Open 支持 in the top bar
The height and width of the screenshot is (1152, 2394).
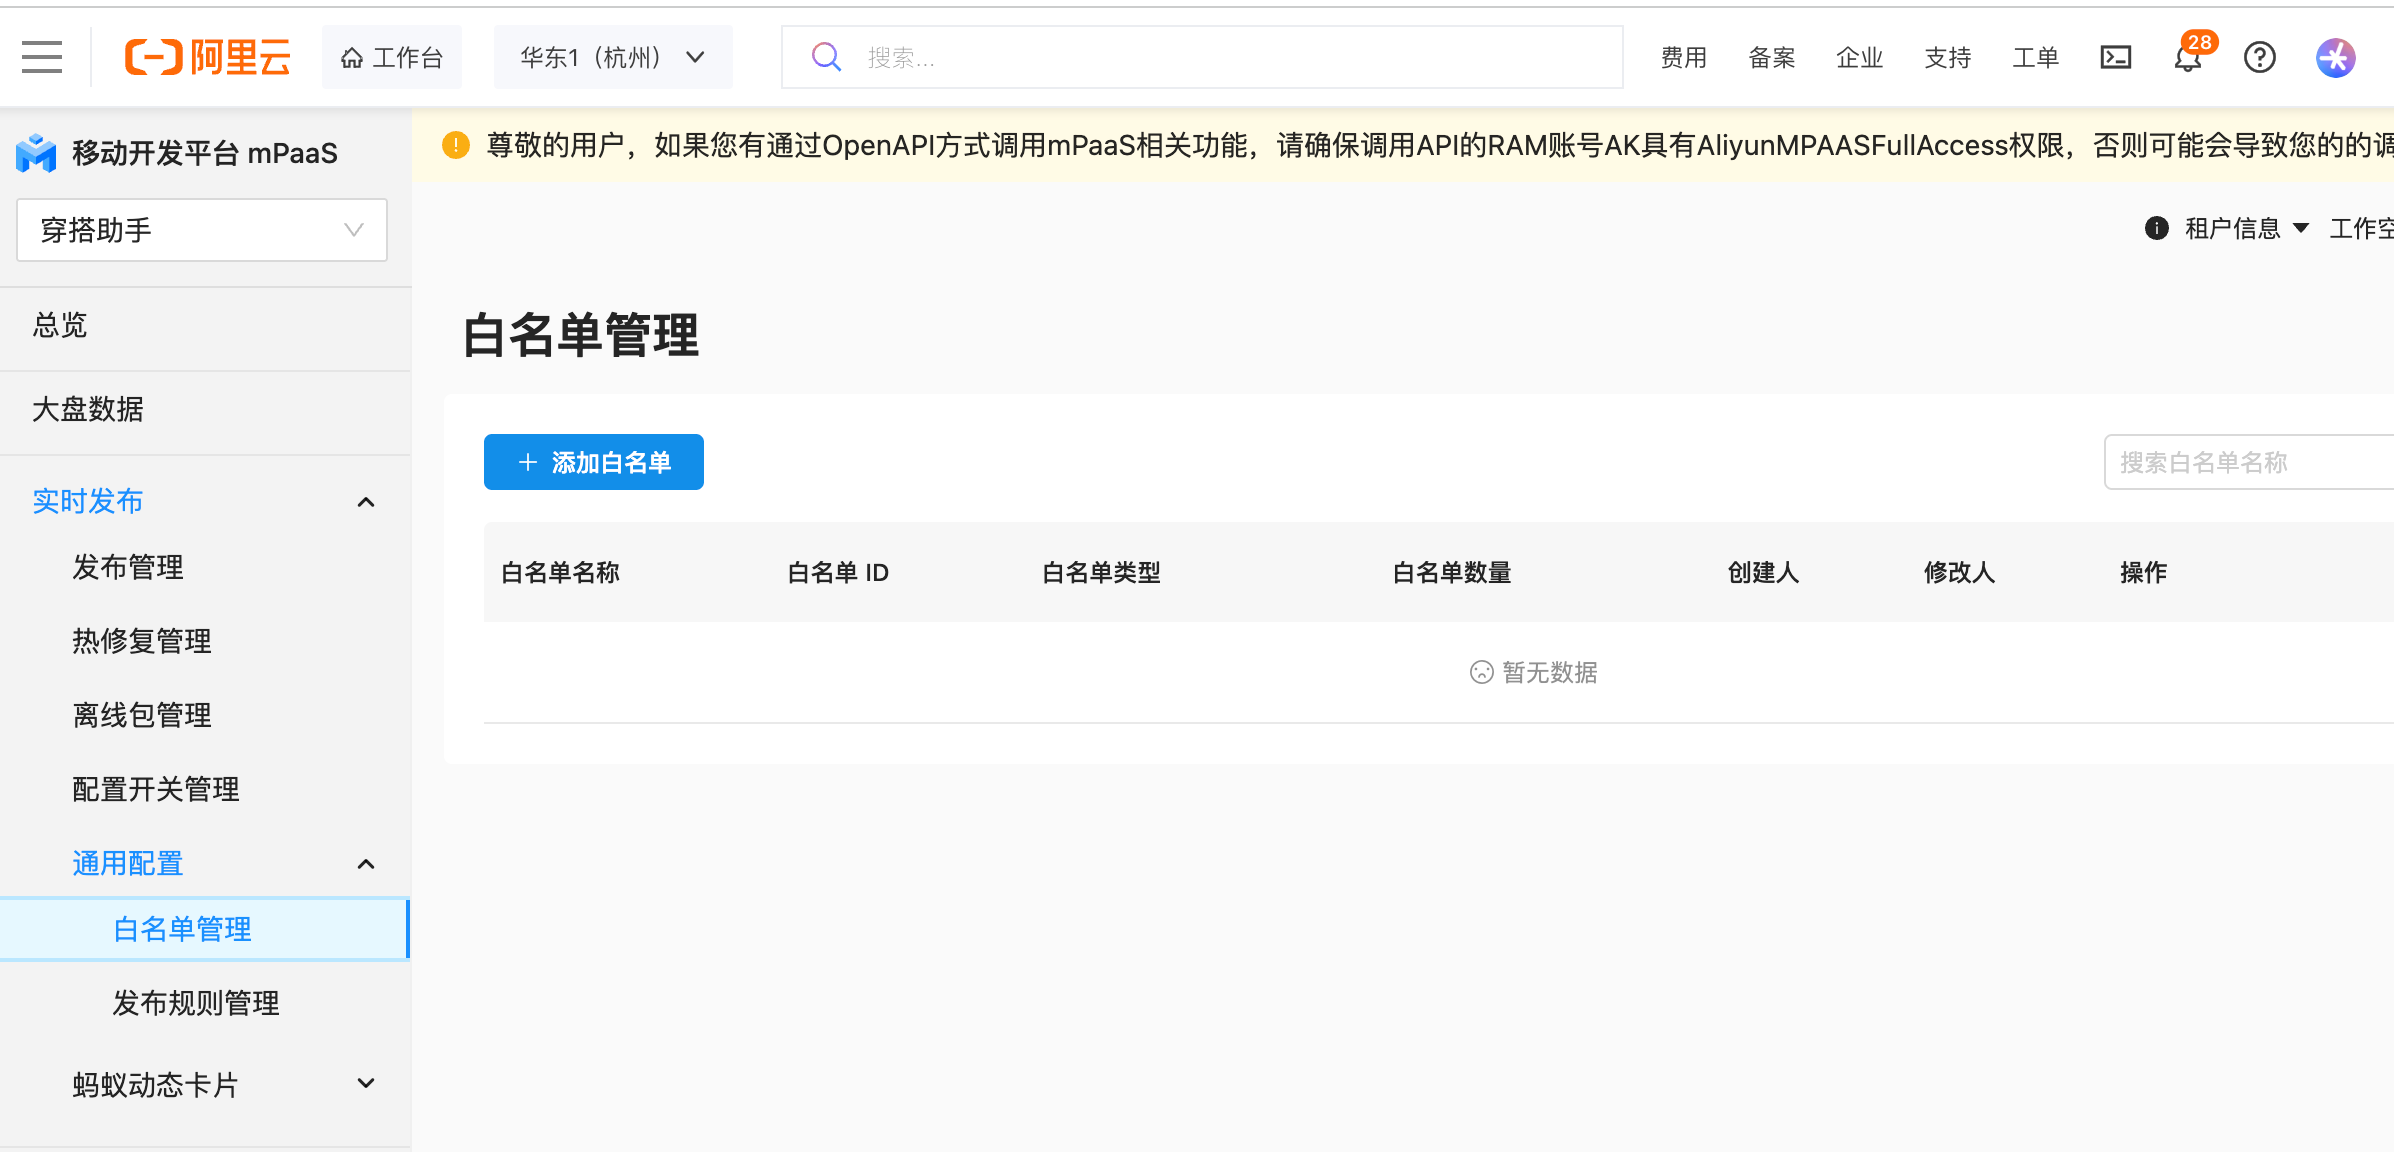pos(1948,57)
